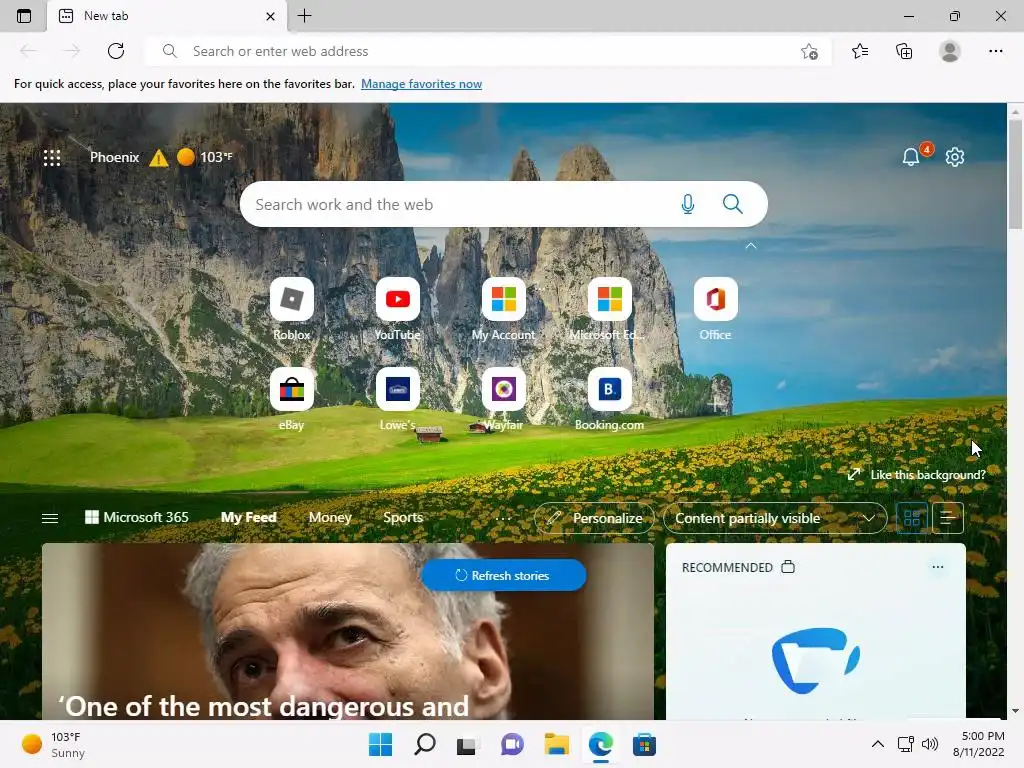The width and height of the screenshot is (1024, 768).
Task: Open taskbar weather widget
Action: pyautogui.click(x=54, y=744)
